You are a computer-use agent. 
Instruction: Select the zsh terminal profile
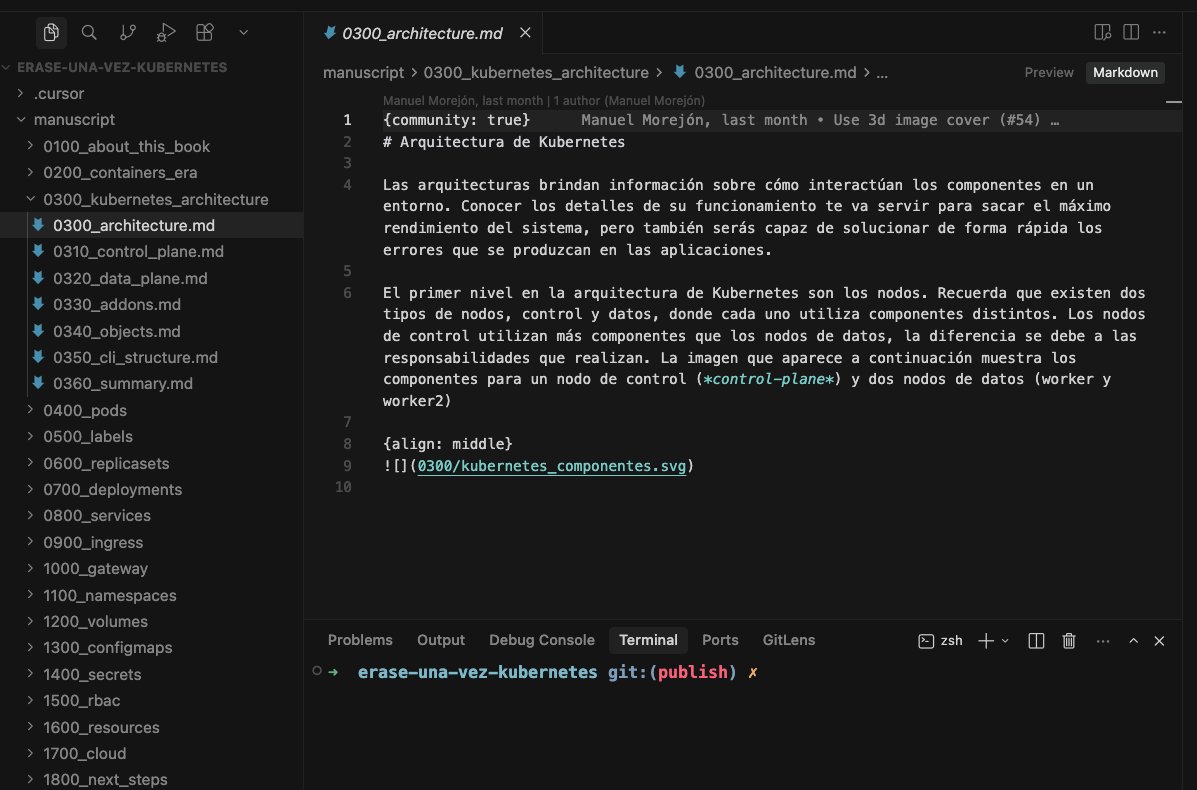940,641
